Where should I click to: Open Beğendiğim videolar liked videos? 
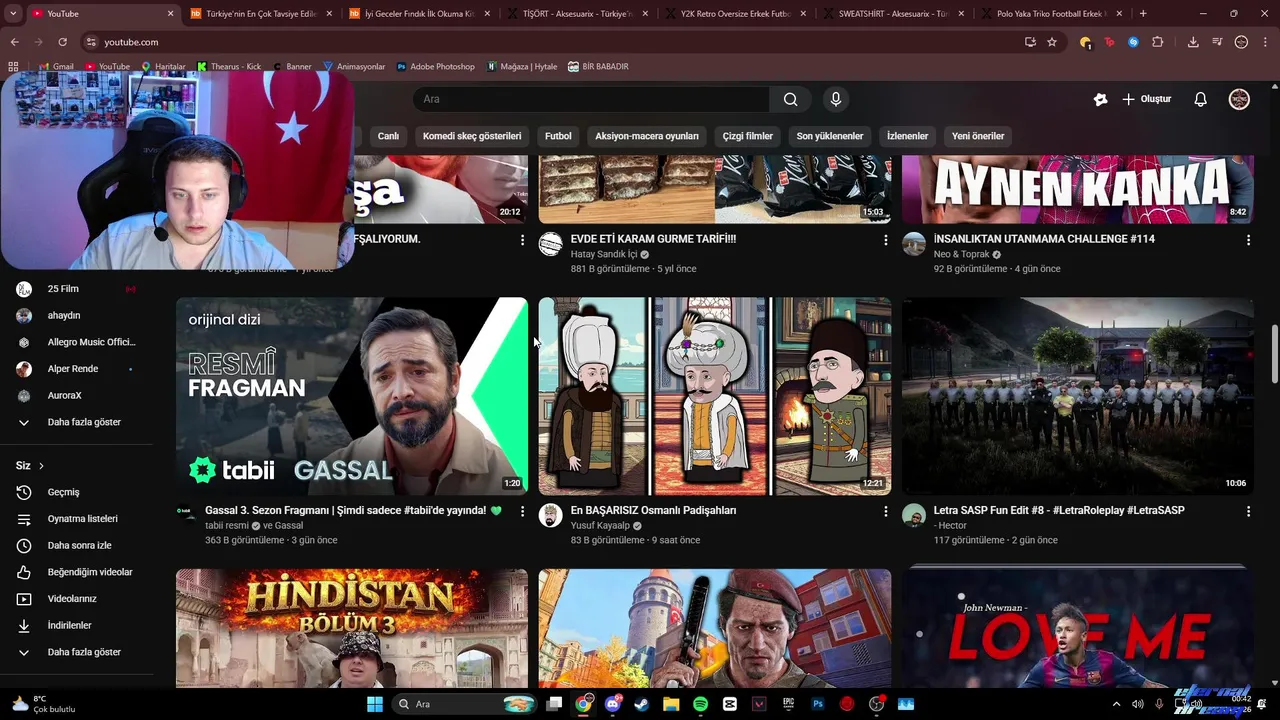pos(76,572)
